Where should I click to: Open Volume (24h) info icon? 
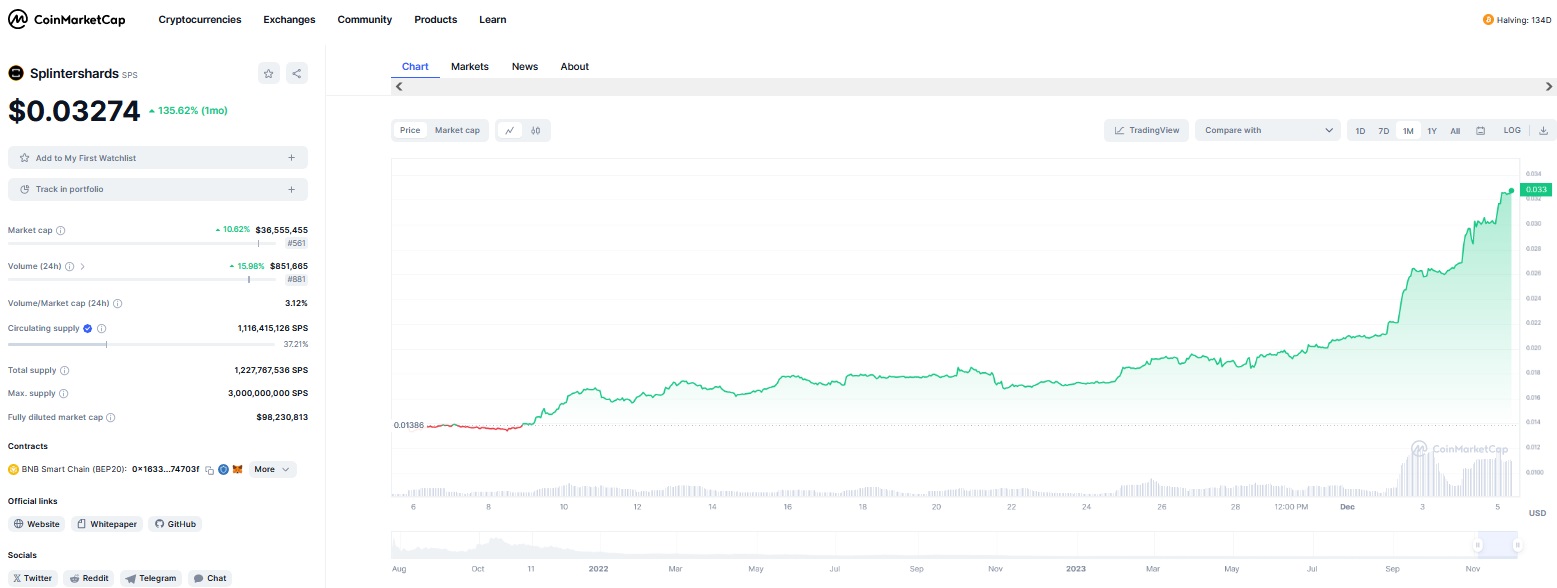point(70,266)
